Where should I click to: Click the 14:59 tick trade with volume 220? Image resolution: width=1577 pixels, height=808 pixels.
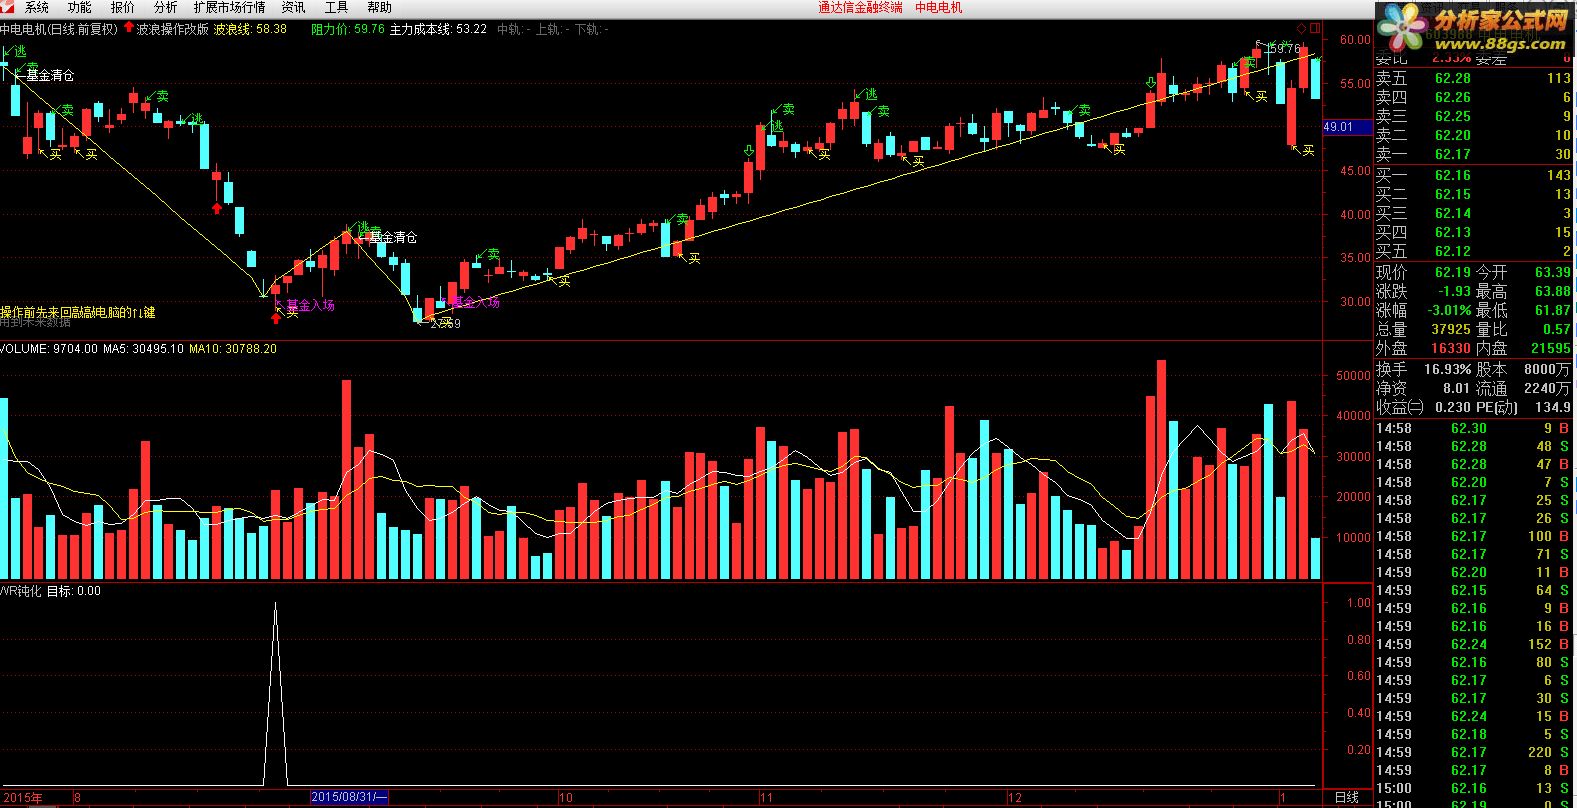1474,752
